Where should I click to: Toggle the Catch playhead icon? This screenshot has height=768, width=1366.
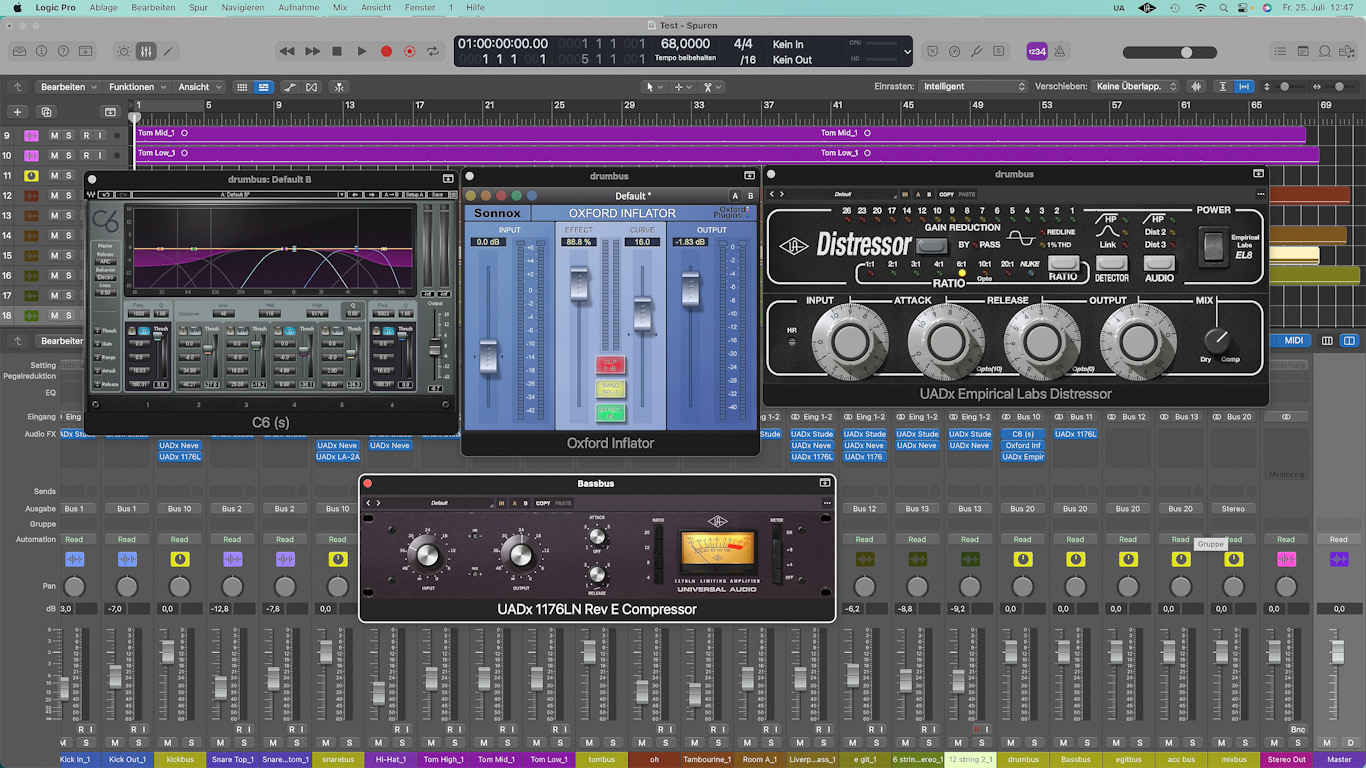[x=340, y=87]
